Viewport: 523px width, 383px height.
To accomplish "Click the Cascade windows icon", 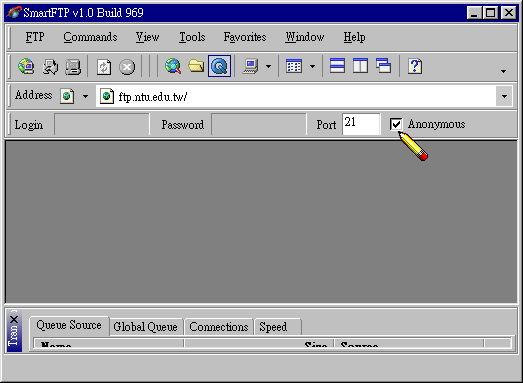I will (384, 65).
